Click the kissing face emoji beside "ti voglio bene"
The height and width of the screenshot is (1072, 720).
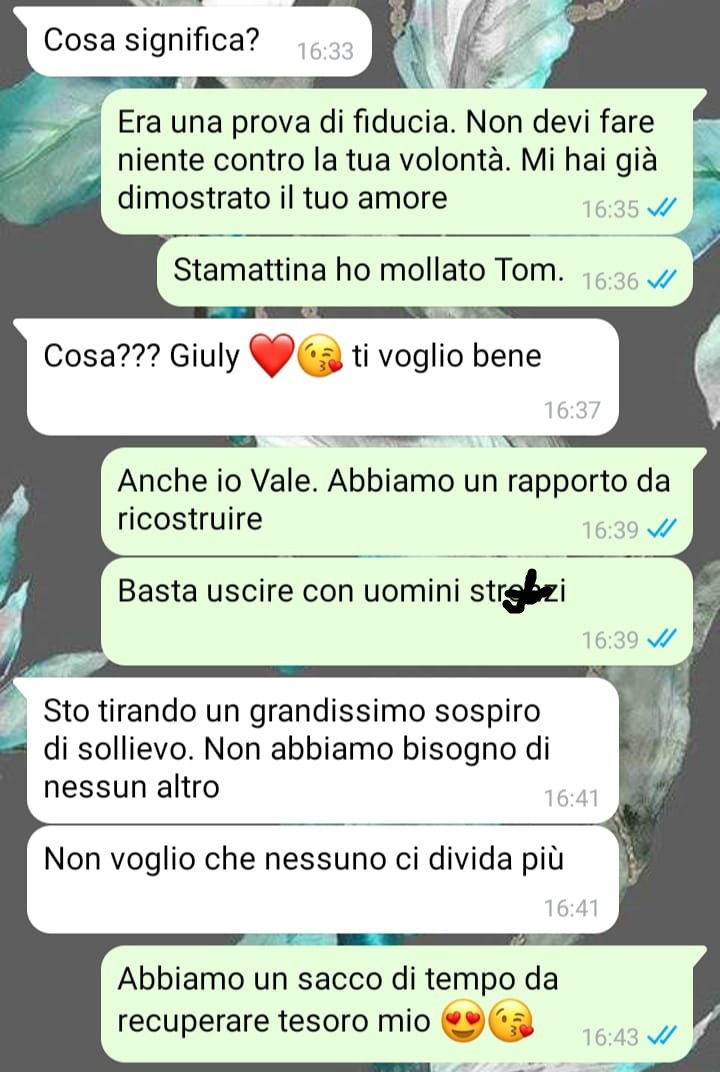pyautogui.click(x=320, y=357)
